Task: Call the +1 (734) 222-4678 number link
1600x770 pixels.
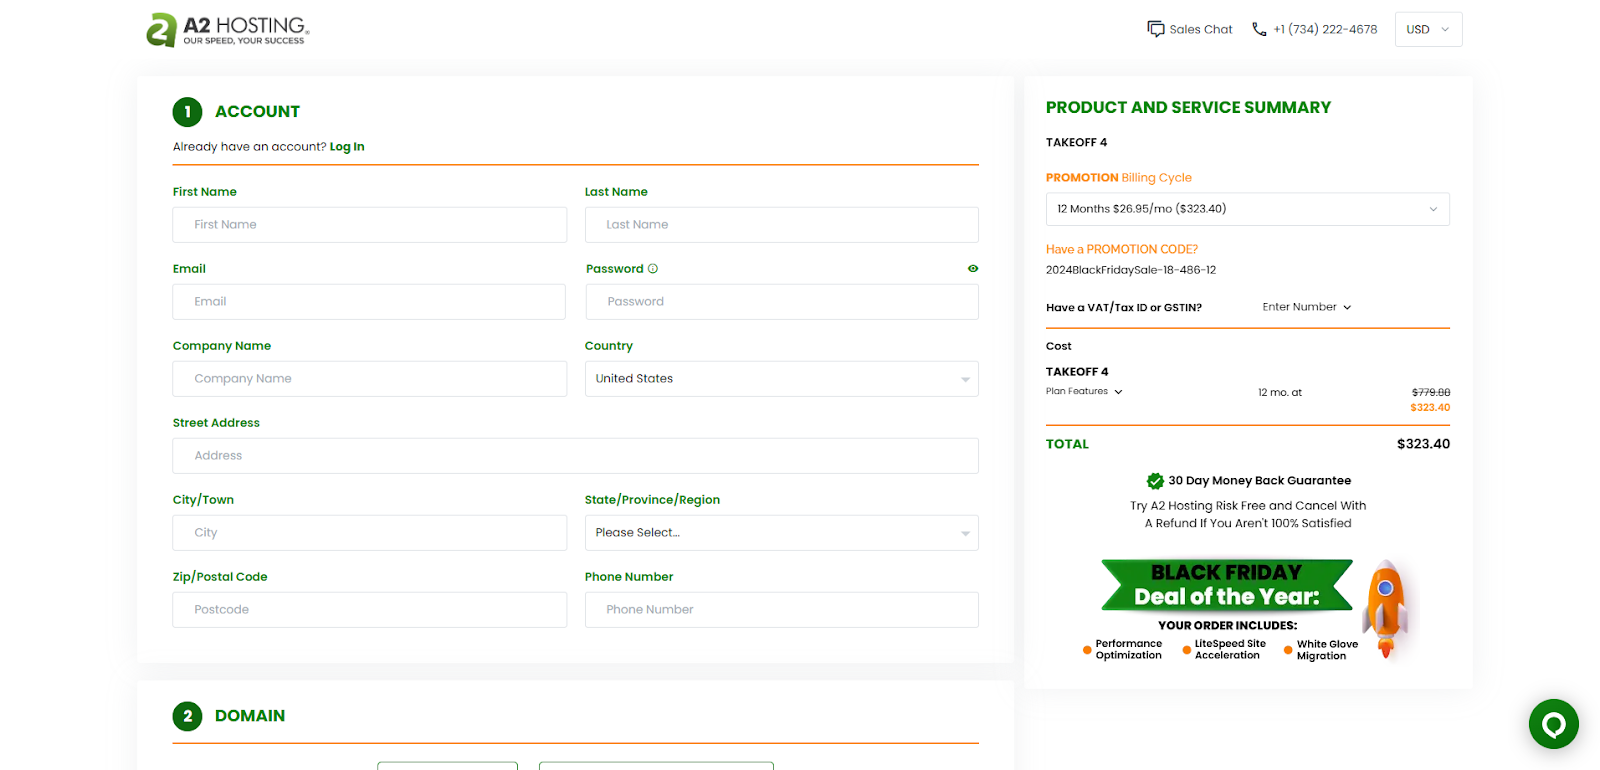Action: 1325,29
